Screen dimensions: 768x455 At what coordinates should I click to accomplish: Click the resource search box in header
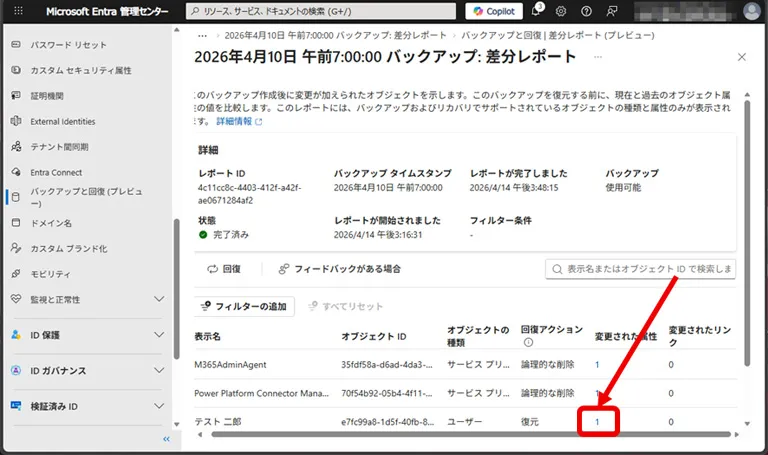(x=321, y=11)
